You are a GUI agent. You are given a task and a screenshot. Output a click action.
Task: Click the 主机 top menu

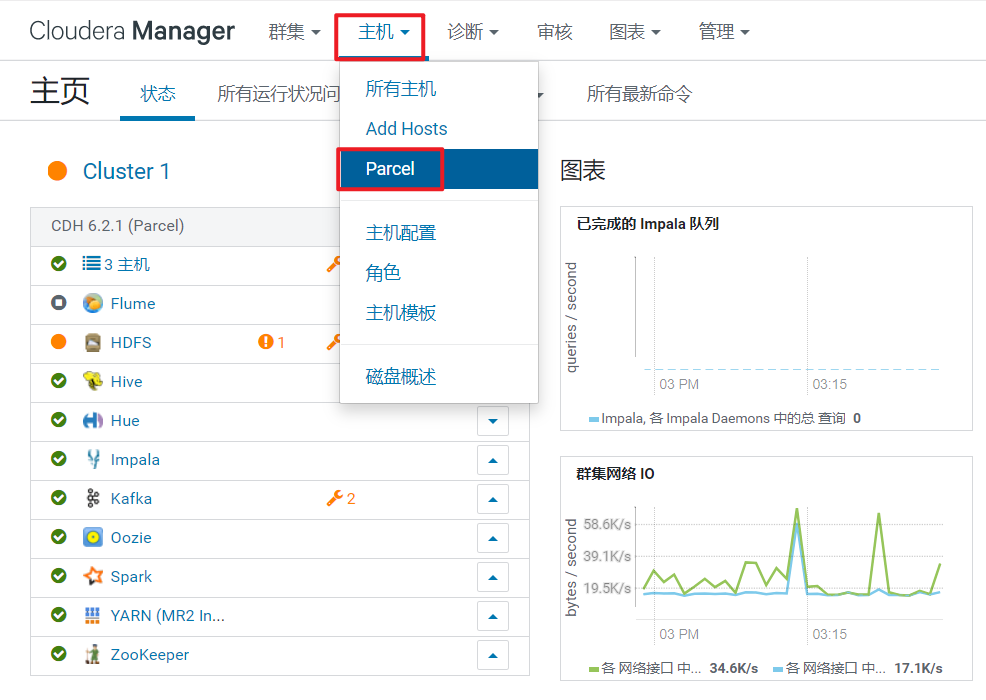click(384, 31)
